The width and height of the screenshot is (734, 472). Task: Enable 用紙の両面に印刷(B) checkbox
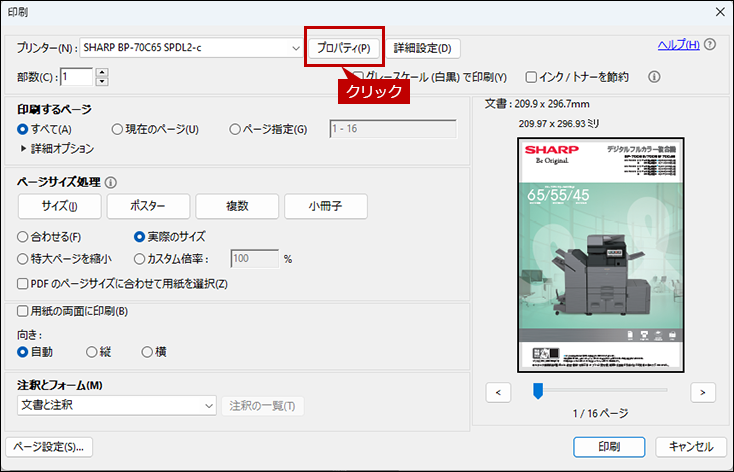[x=22, y=311]
